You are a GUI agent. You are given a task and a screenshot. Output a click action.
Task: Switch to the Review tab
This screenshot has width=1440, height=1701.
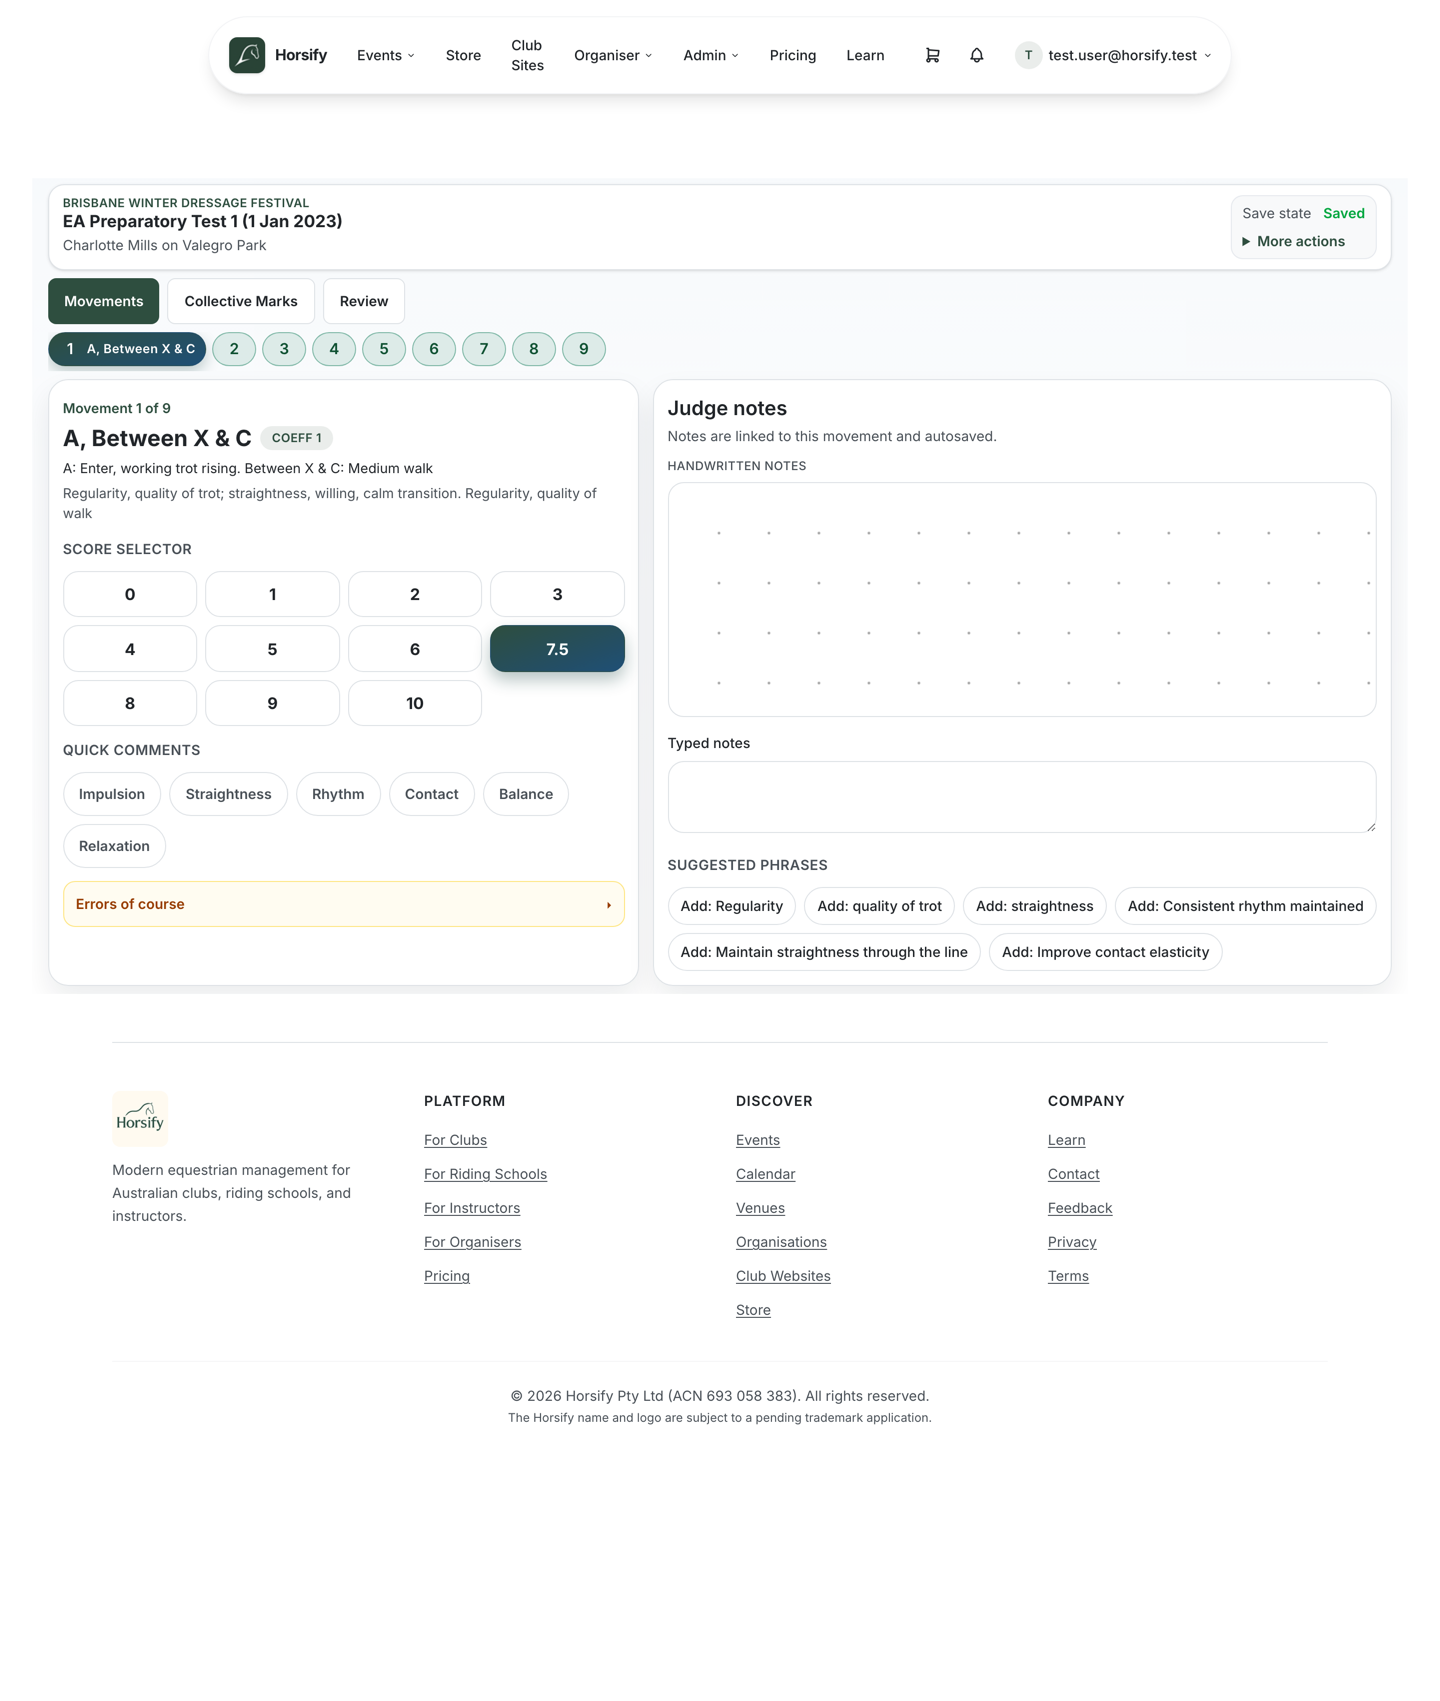[364, 301]
